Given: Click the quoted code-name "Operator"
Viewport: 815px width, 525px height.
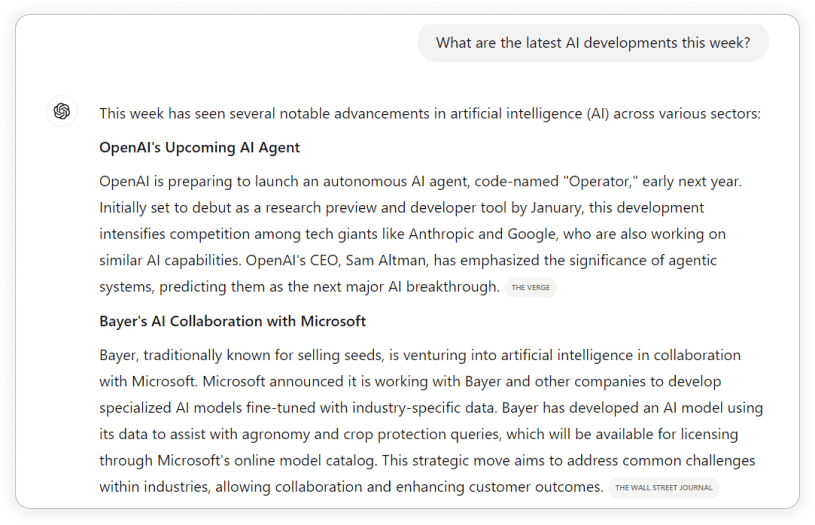Looking at the screenshot, I should click(x=602, y=182).
